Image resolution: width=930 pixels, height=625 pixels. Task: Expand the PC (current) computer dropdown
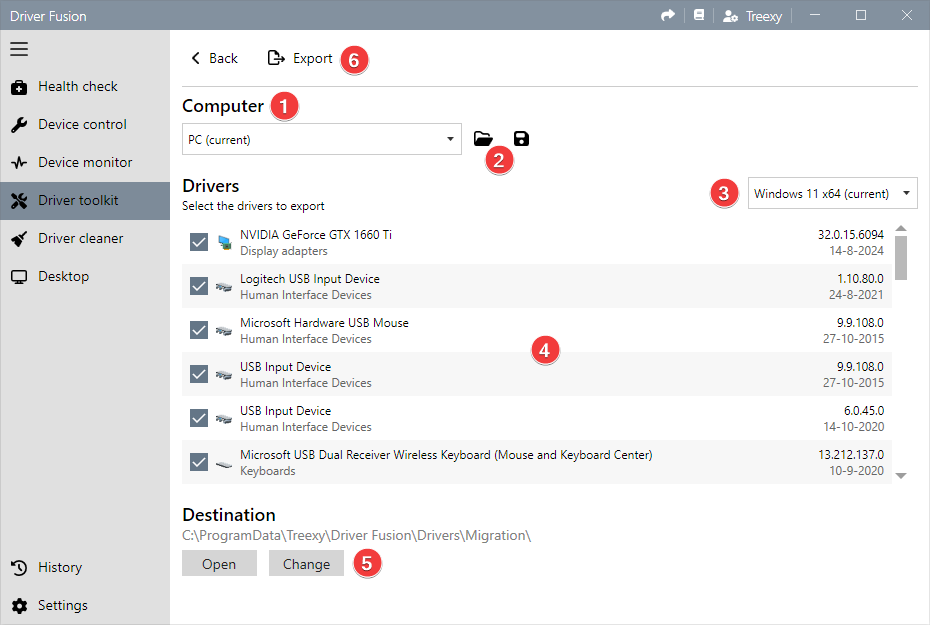[321, 139]
